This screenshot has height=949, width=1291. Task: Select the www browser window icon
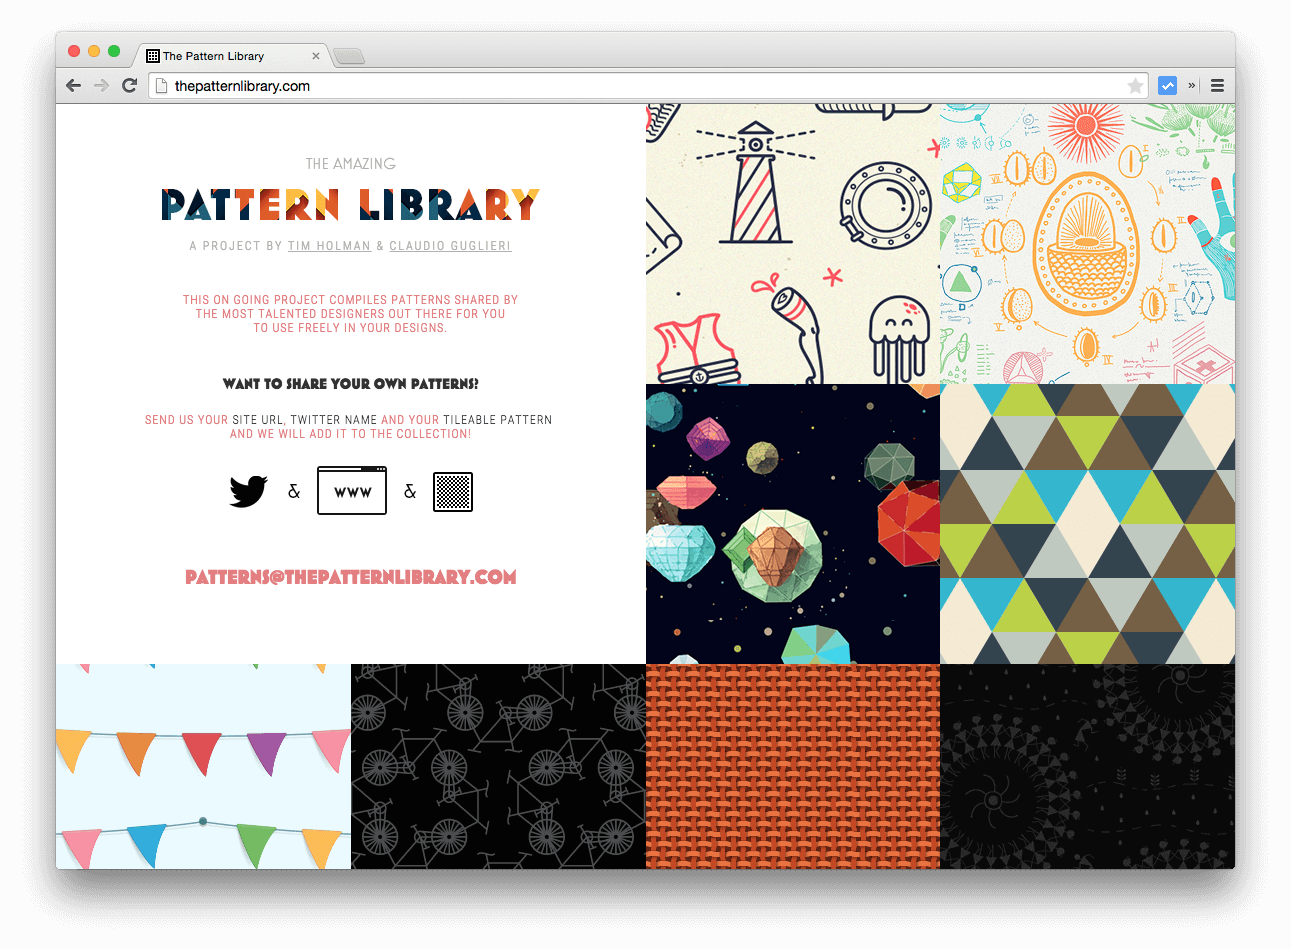pos(351,491)
